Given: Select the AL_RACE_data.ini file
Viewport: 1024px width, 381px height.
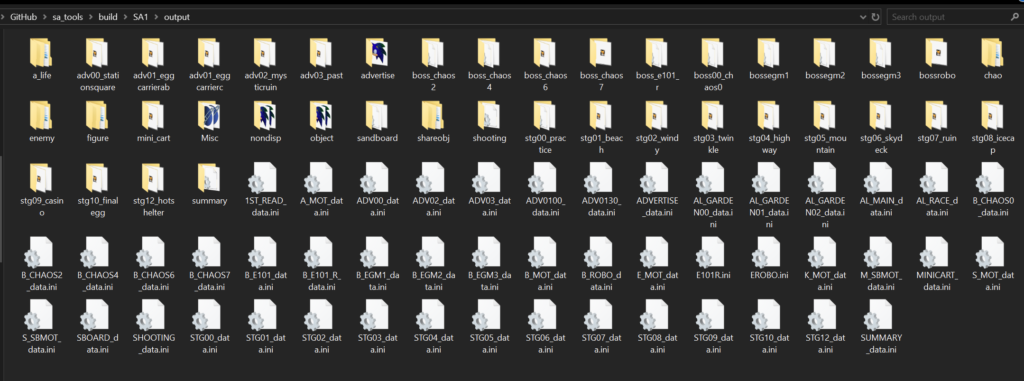Looking at the screenshot, I should pyautogui.click(x=937, y=191).
